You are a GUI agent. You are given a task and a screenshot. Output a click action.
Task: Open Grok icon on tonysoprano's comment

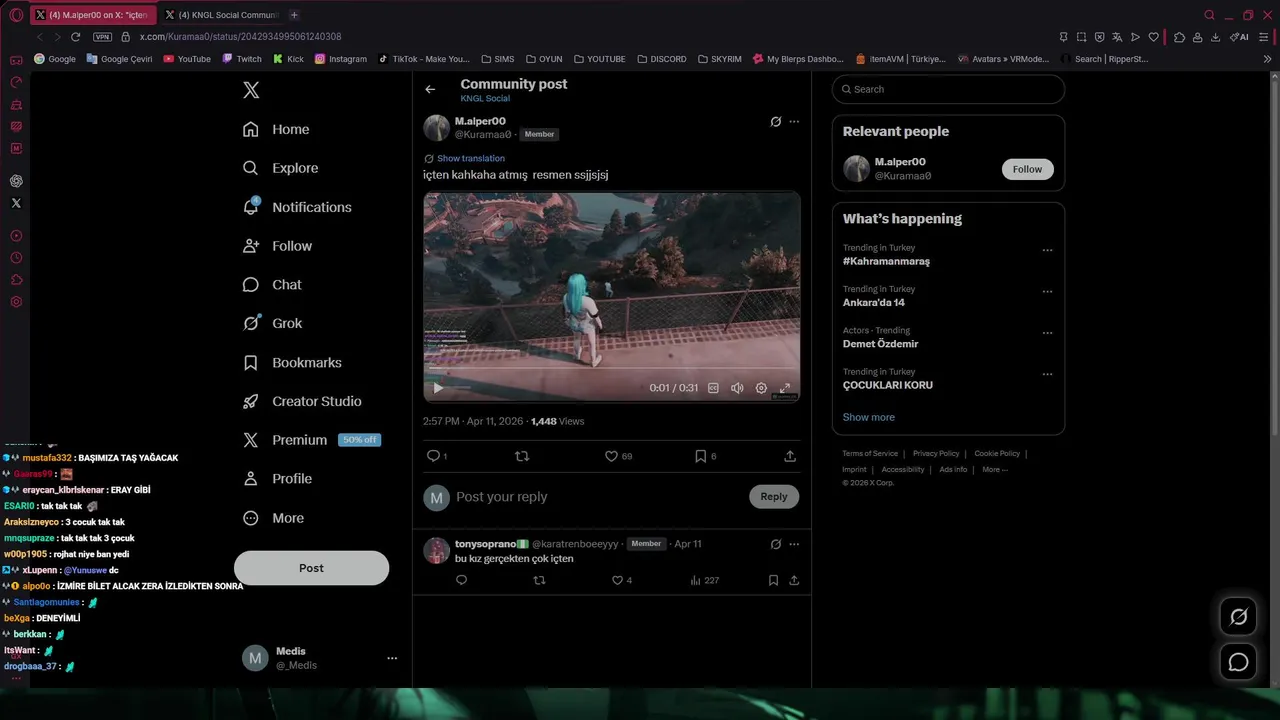(x=775, y=544)
